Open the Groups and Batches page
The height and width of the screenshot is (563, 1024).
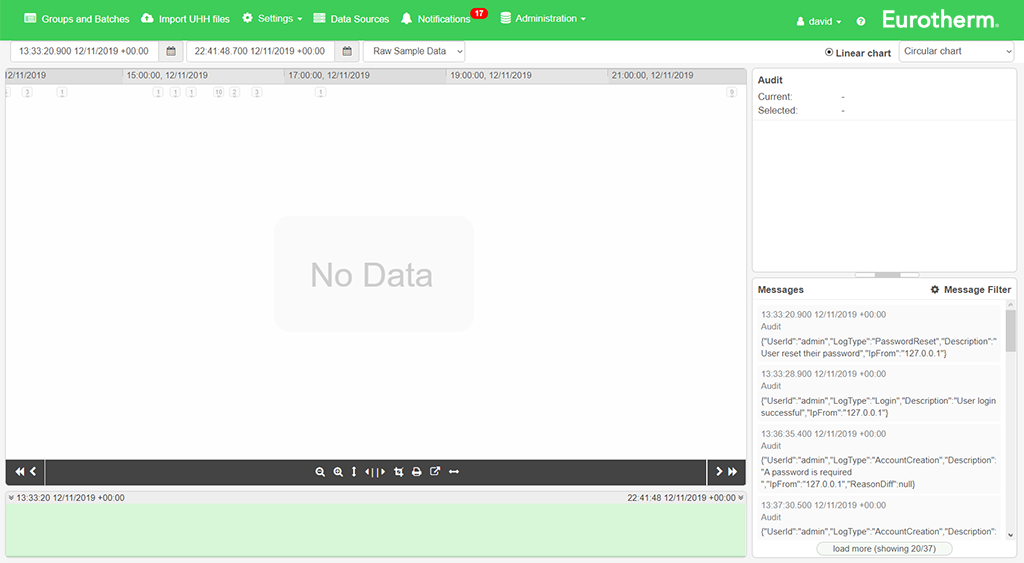(76, 19)
